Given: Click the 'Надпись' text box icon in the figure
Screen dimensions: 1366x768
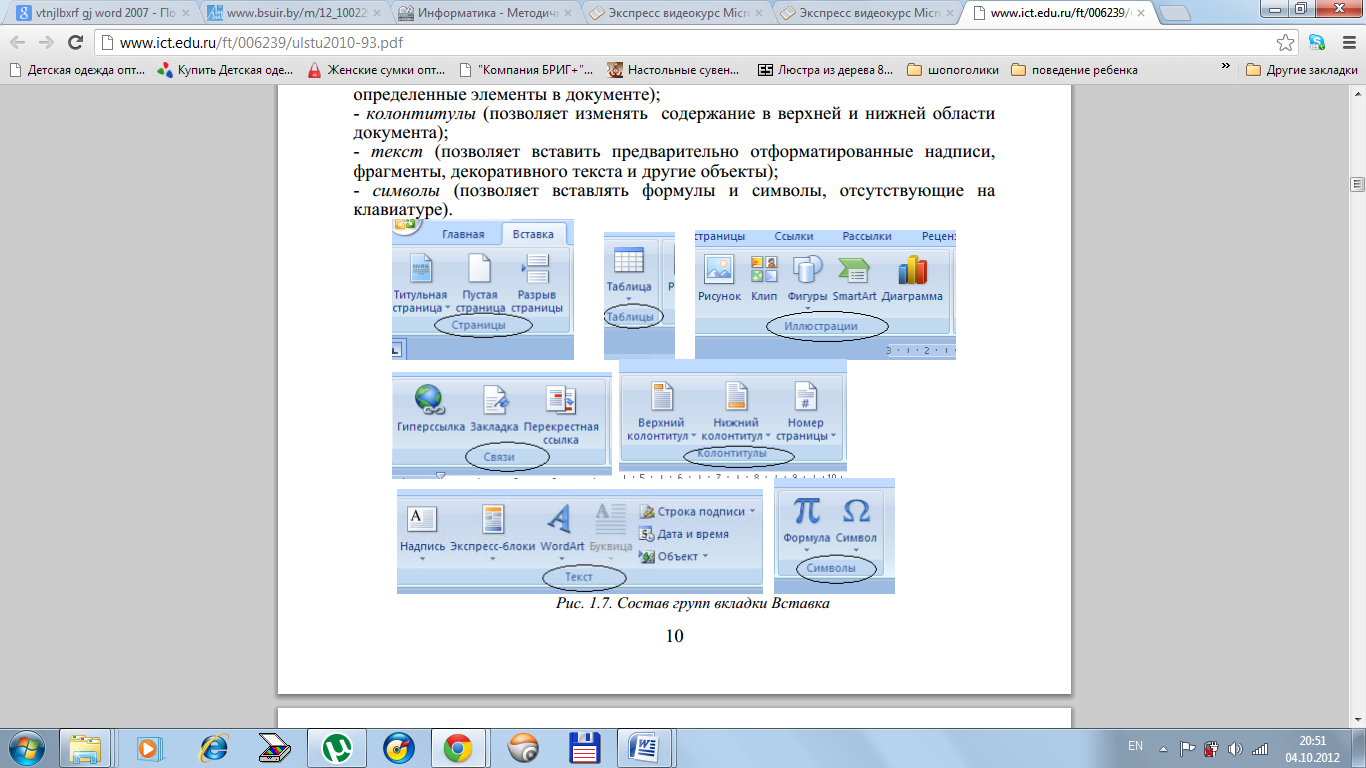Looking at the screenshot, I should 422,519.
